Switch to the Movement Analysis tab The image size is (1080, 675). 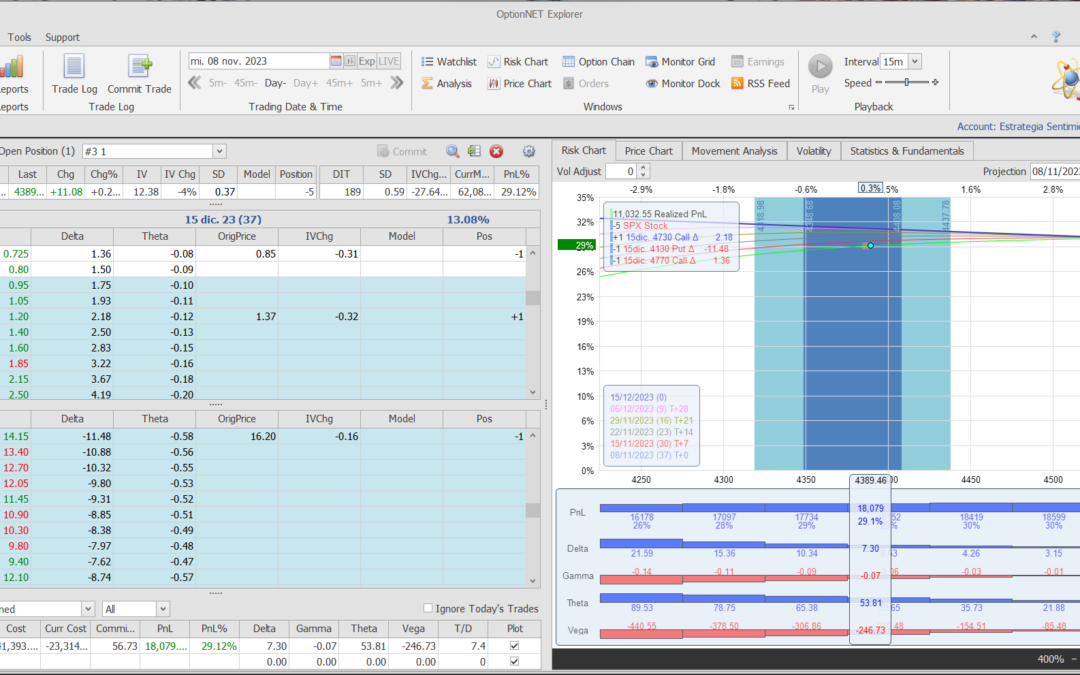(734, 151)
